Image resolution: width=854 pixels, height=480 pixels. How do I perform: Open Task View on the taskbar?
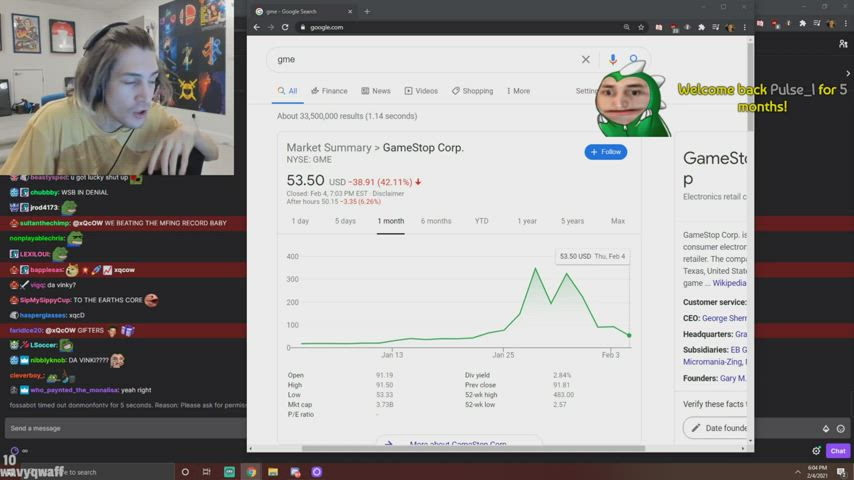(206, 472)
